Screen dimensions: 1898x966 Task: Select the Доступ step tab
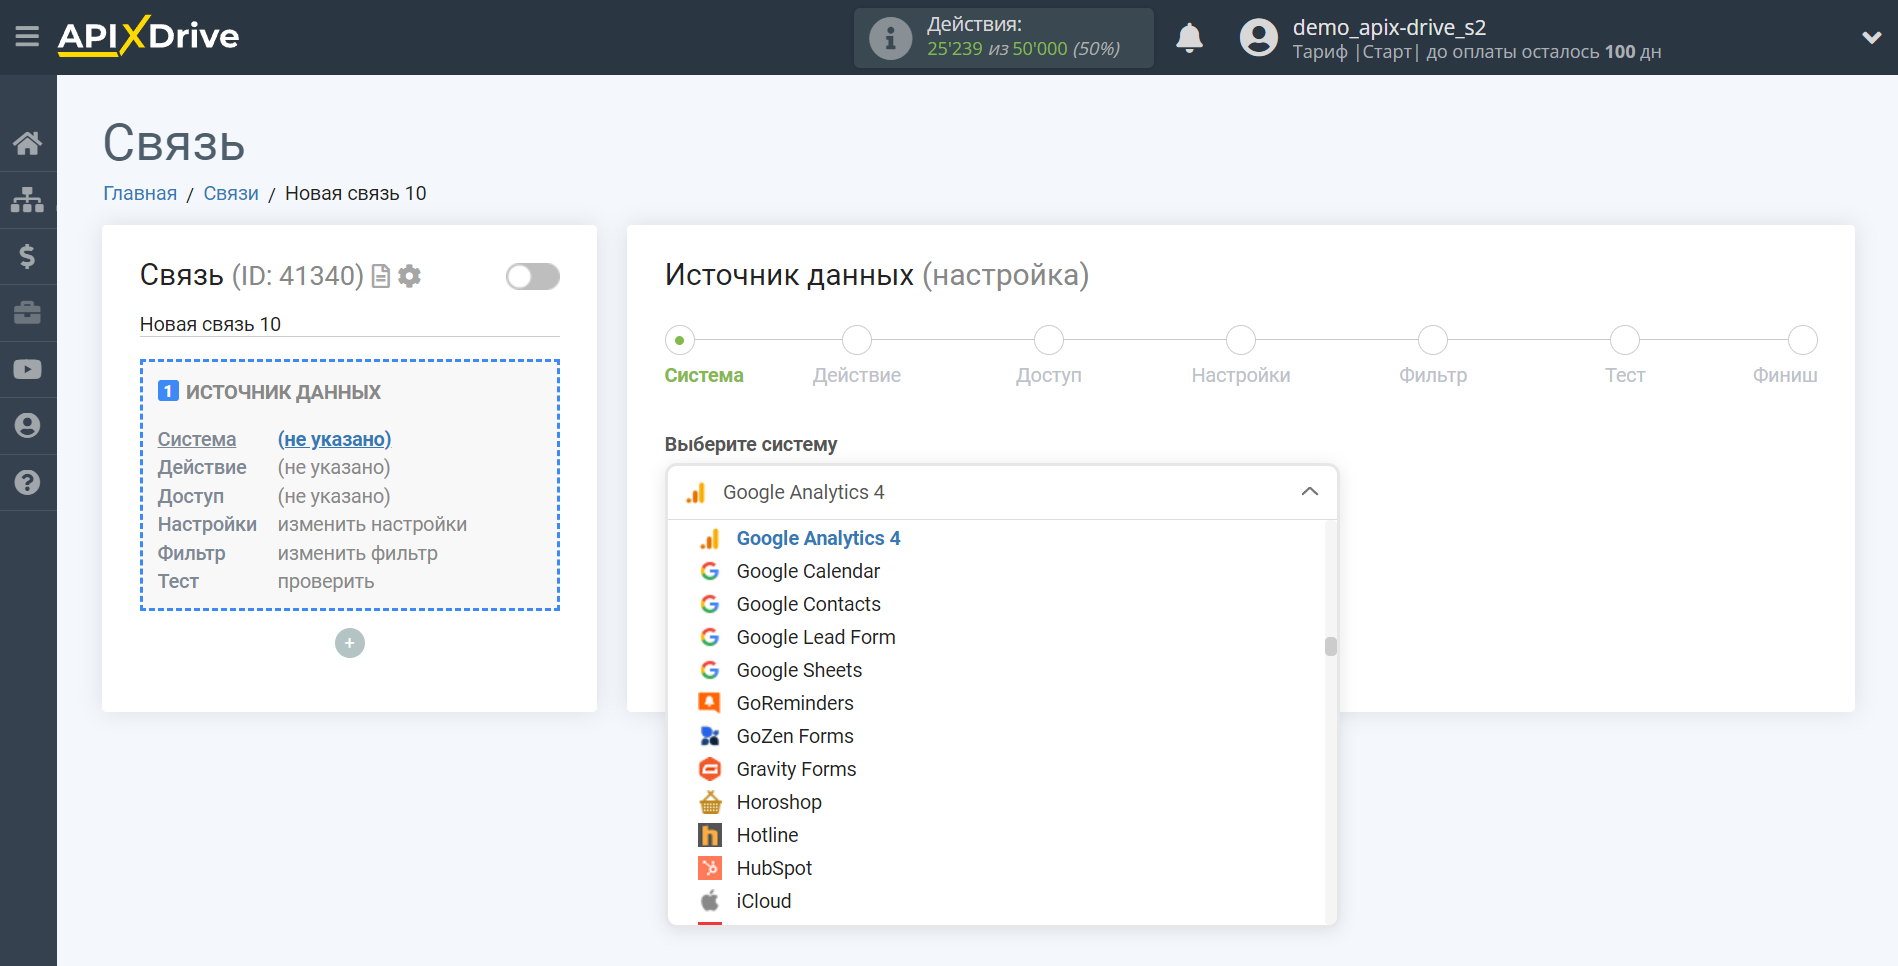pos(1049,356)
